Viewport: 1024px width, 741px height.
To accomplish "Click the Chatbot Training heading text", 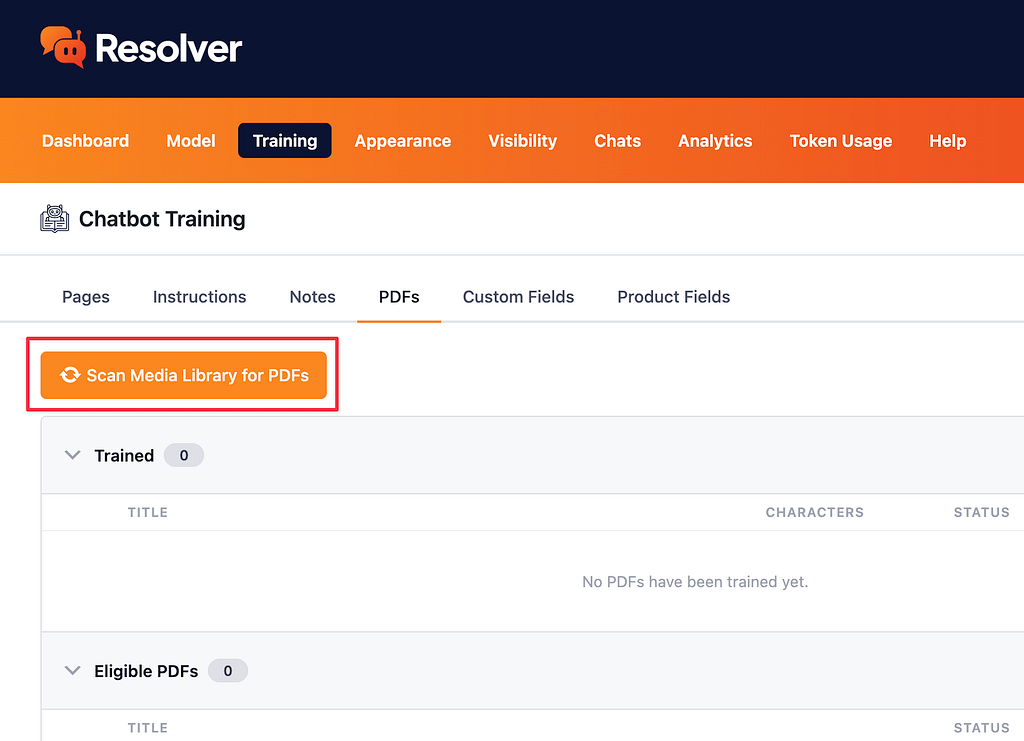I will point(162,219).
